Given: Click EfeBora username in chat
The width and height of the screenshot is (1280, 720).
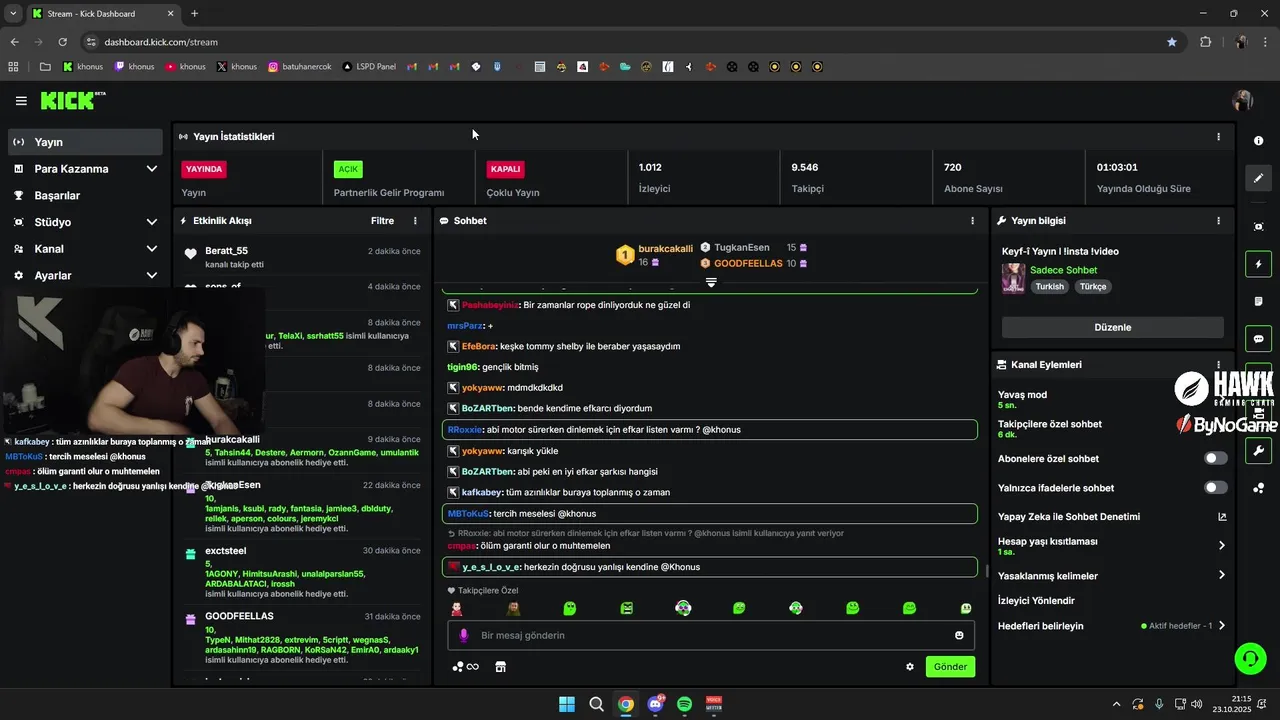Looking at the screenshot, I should tap(478, 346).
